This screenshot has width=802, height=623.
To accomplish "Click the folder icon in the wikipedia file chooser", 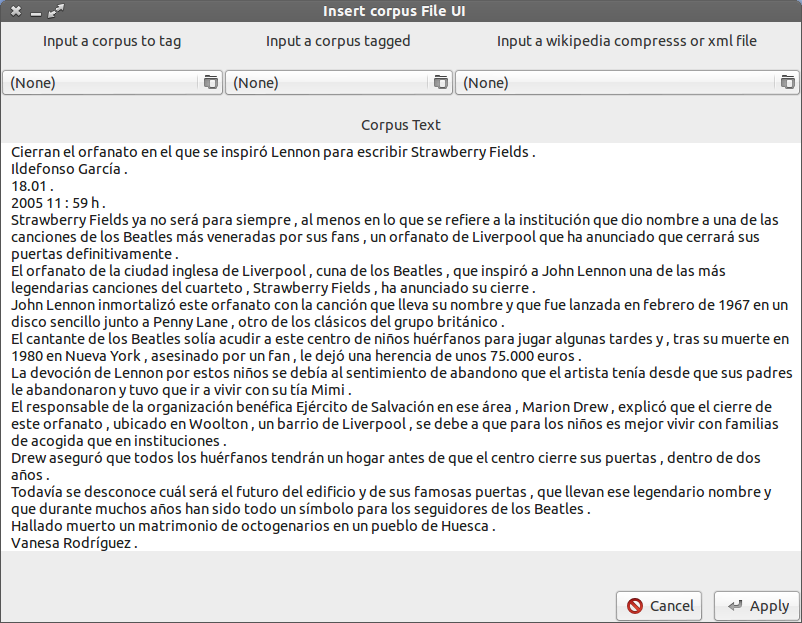I will pyautogui.click(x=788, y=82).
